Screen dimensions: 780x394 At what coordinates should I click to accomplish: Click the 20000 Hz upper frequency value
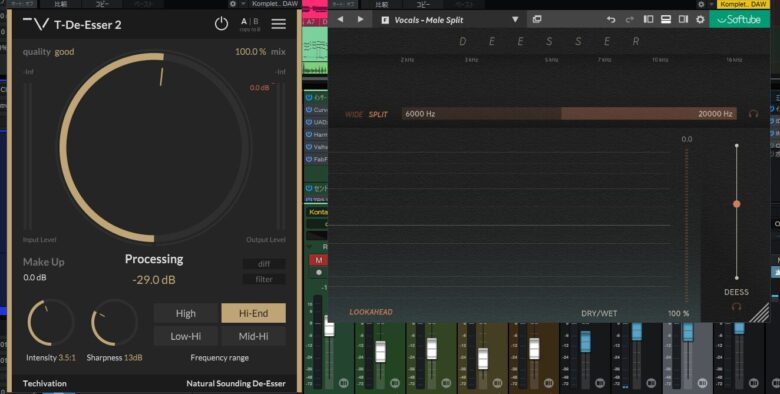click(x=715, y=114)
